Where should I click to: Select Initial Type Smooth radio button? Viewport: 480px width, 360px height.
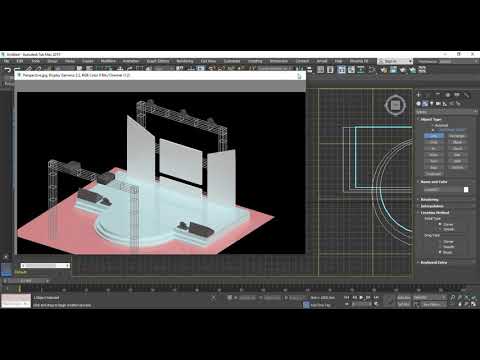(440, 229)
